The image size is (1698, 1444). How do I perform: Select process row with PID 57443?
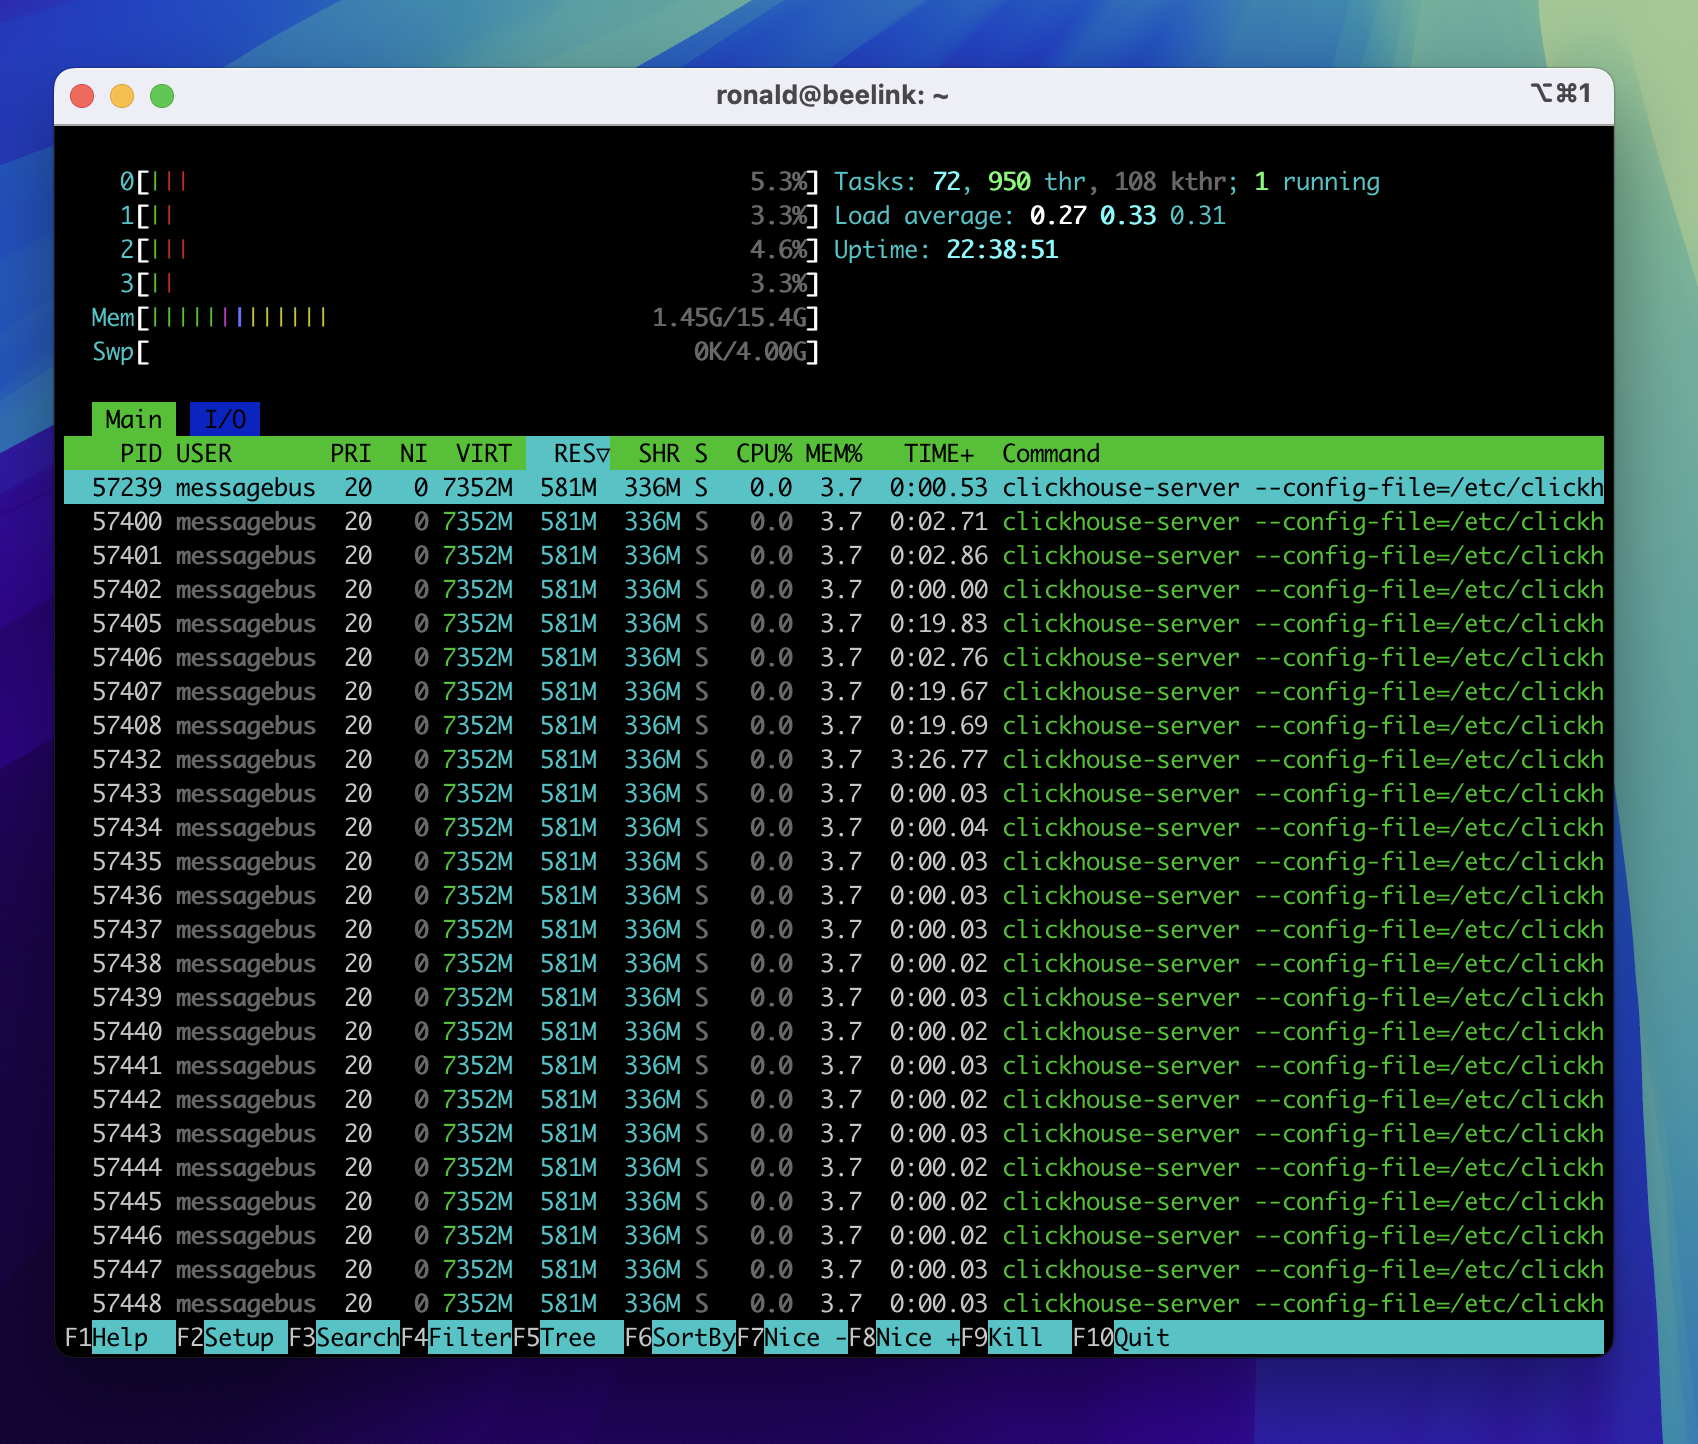834,1133
